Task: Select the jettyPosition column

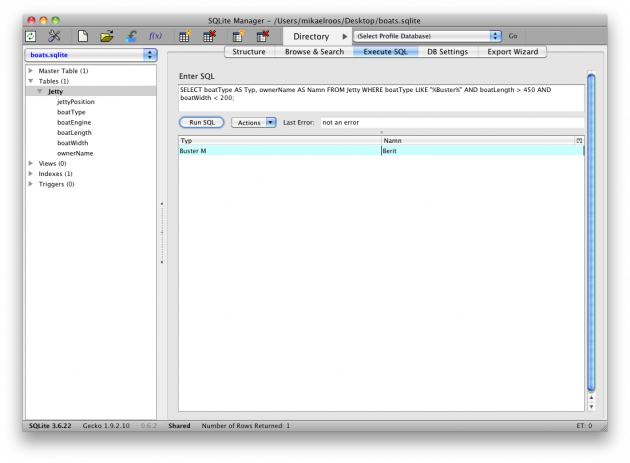Action: tap(76, 102)
